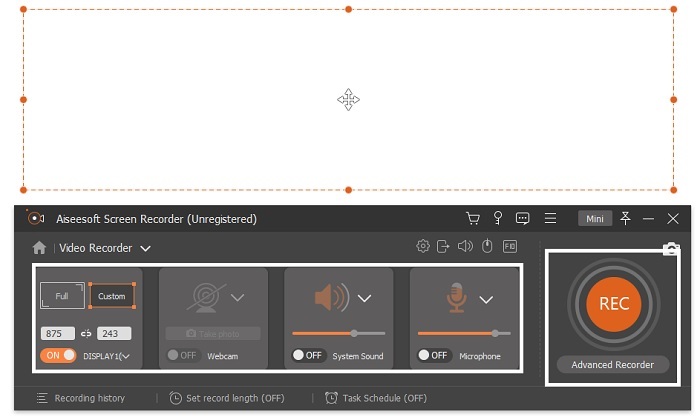The width and height of the screenshot is (700, 417).
Task: Open the feedback chat bubble icon
Action: pyautogui.click(x=522, y=218)
